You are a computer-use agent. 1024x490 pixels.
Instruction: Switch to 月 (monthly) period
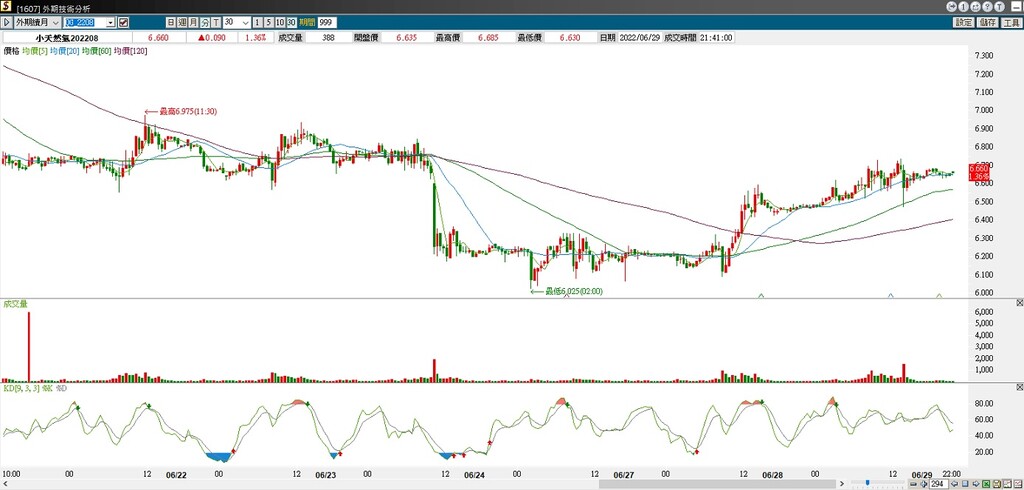pyautogui.click(x=193, y=22)
